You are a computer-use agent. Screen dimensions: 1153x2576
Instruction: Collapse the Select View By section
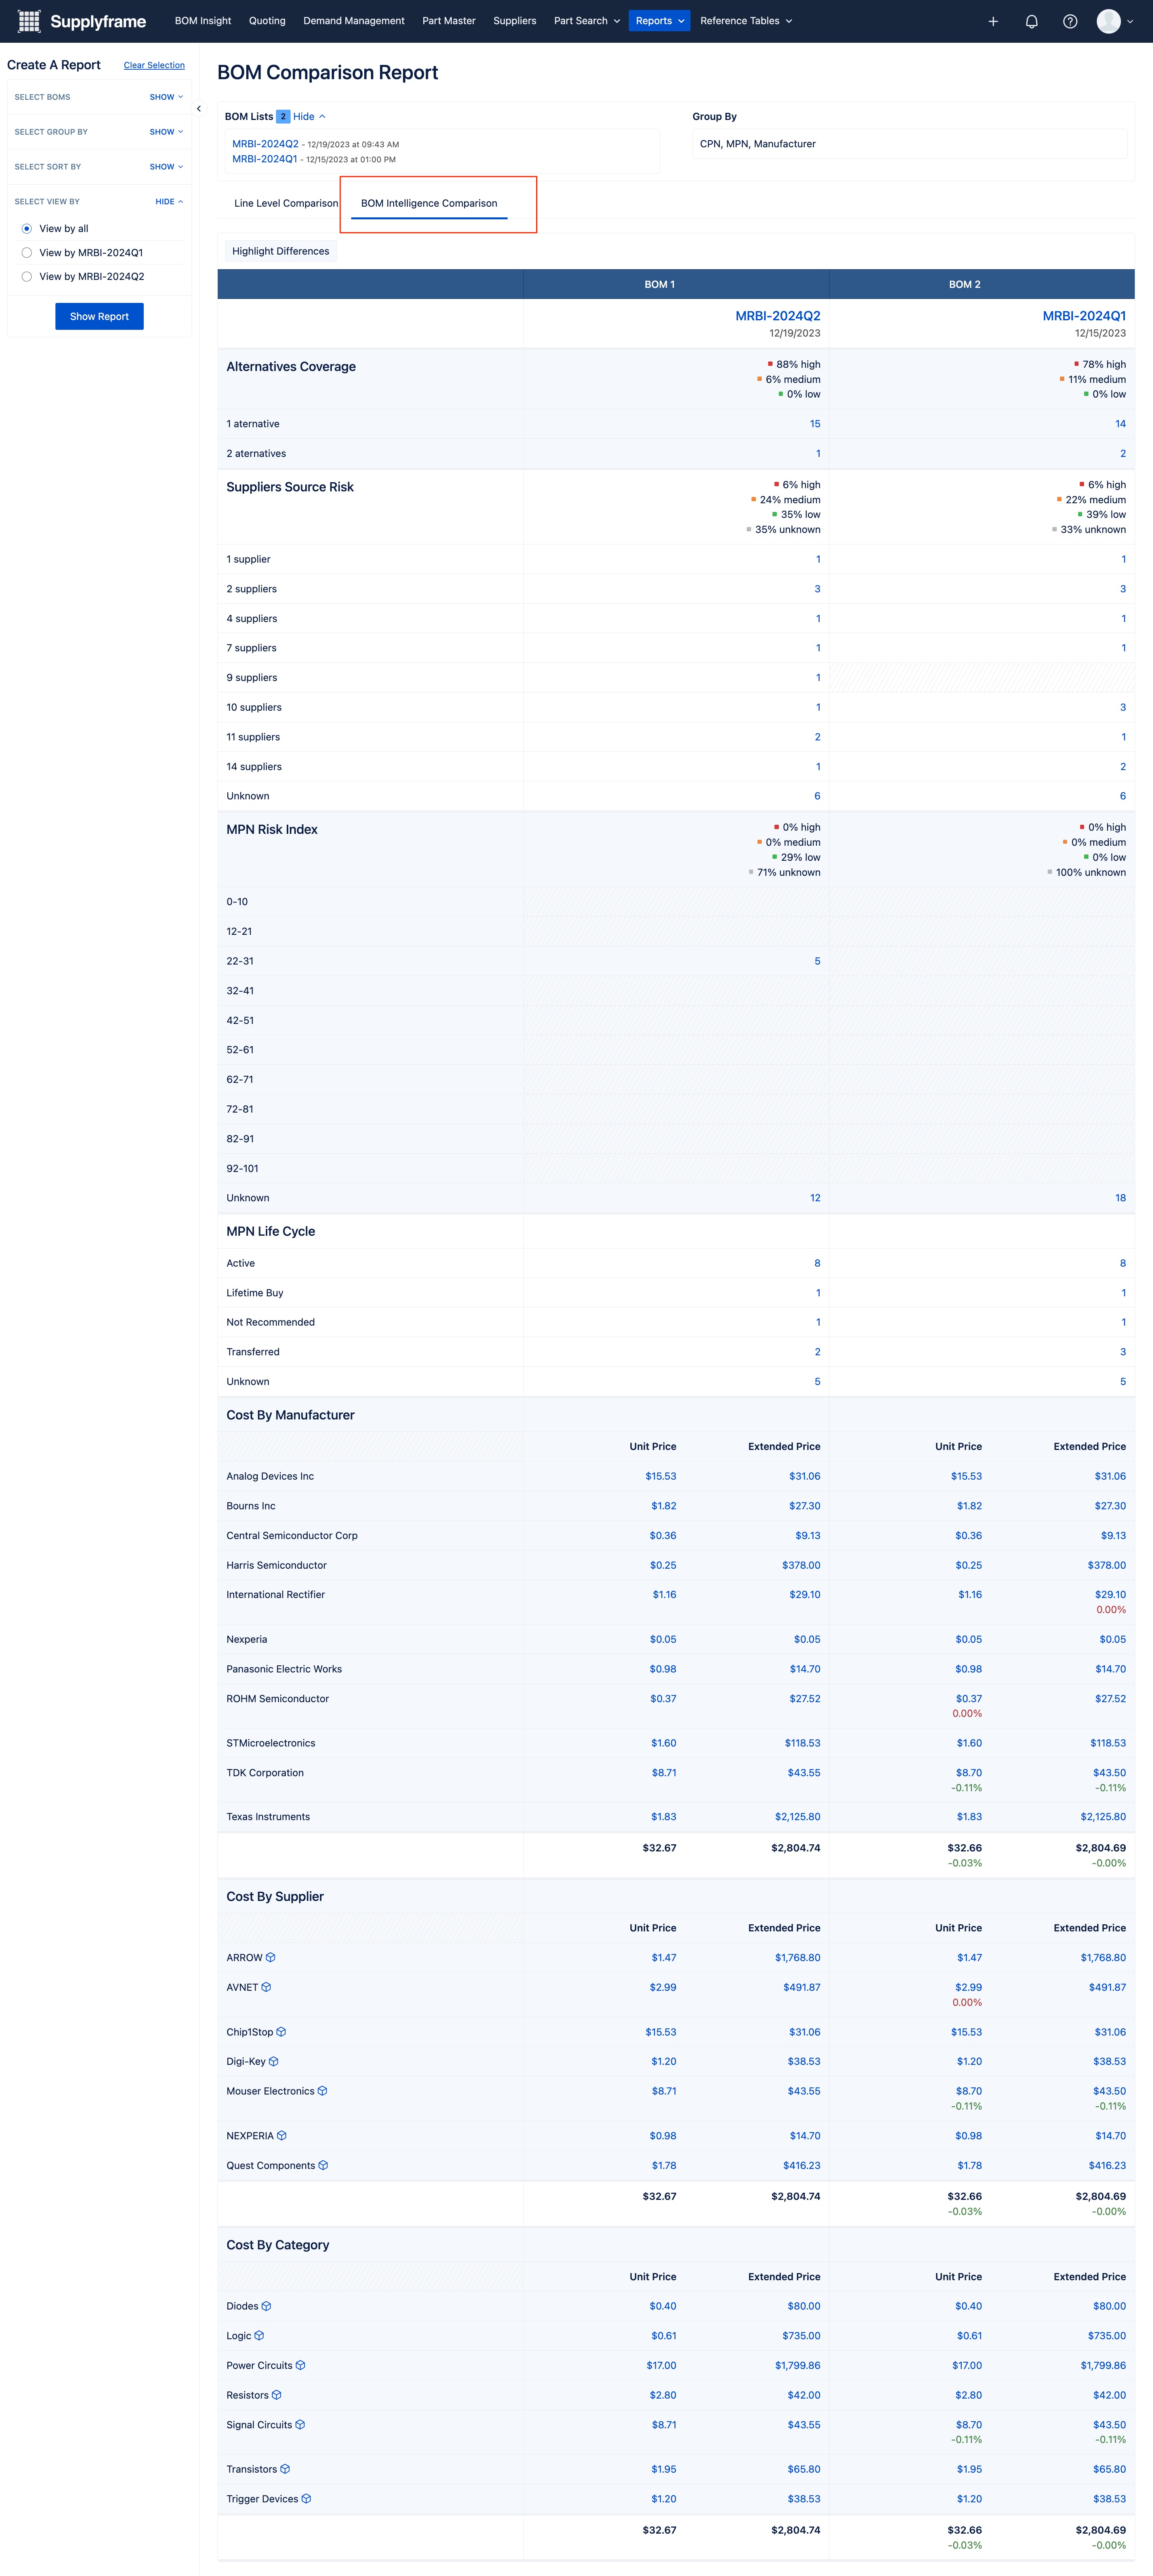tap(169, 202)
